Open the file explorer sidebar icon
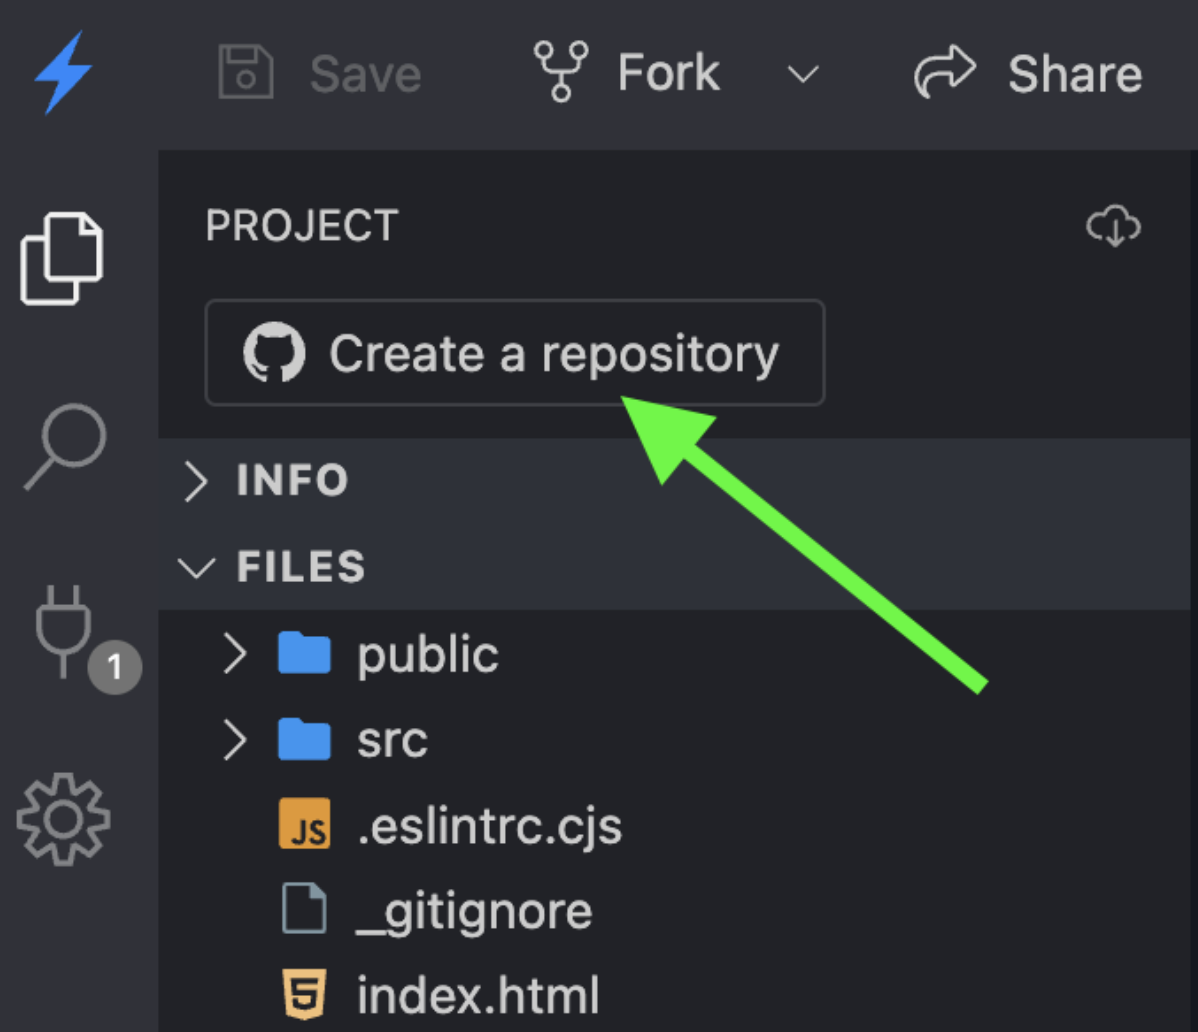The width and height of the screenshot is (1198, 1032). click(x=61, y=258)
